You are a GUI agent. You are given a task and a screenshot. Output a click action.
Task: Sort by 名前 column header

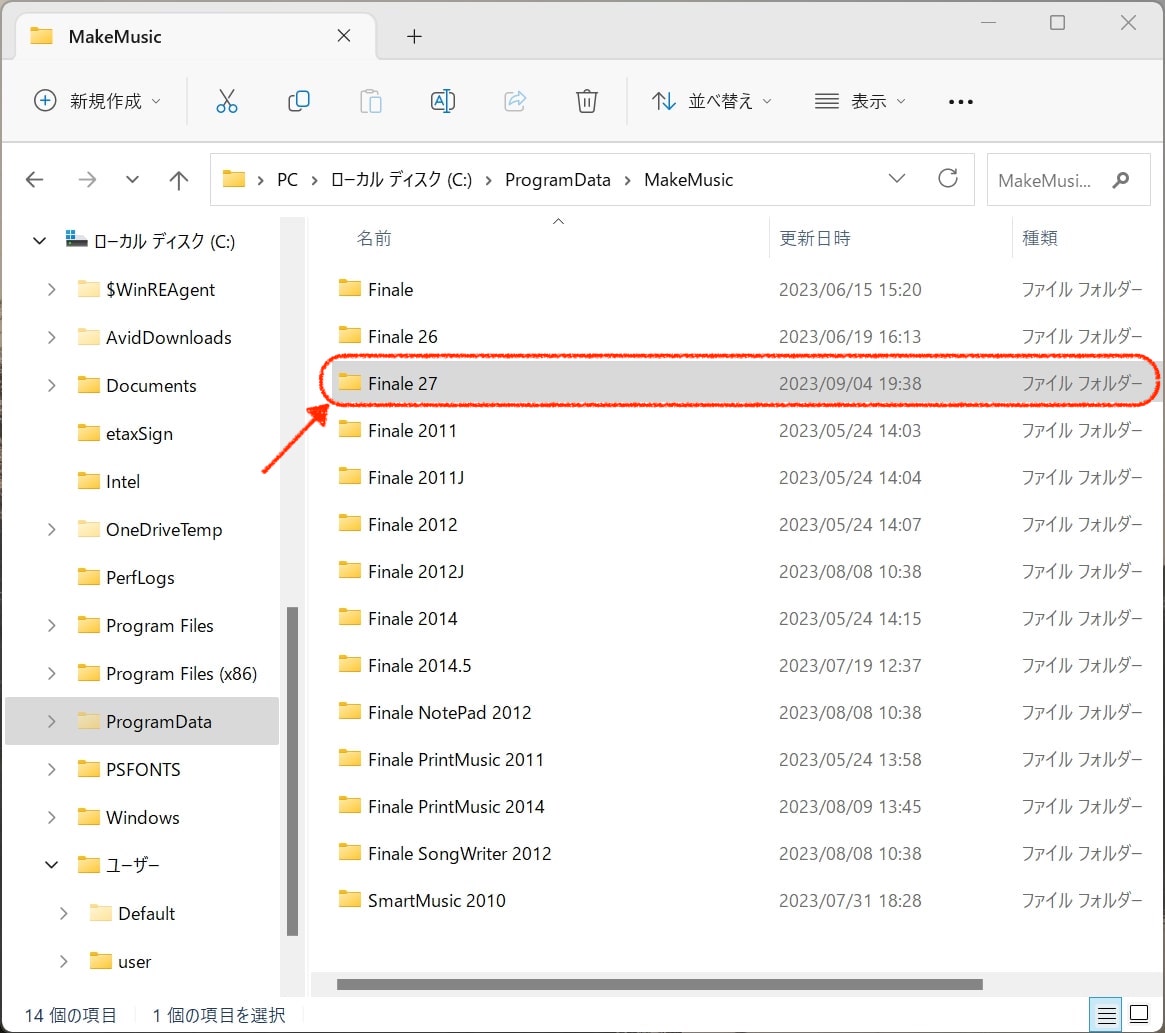[x=374, y=238]
